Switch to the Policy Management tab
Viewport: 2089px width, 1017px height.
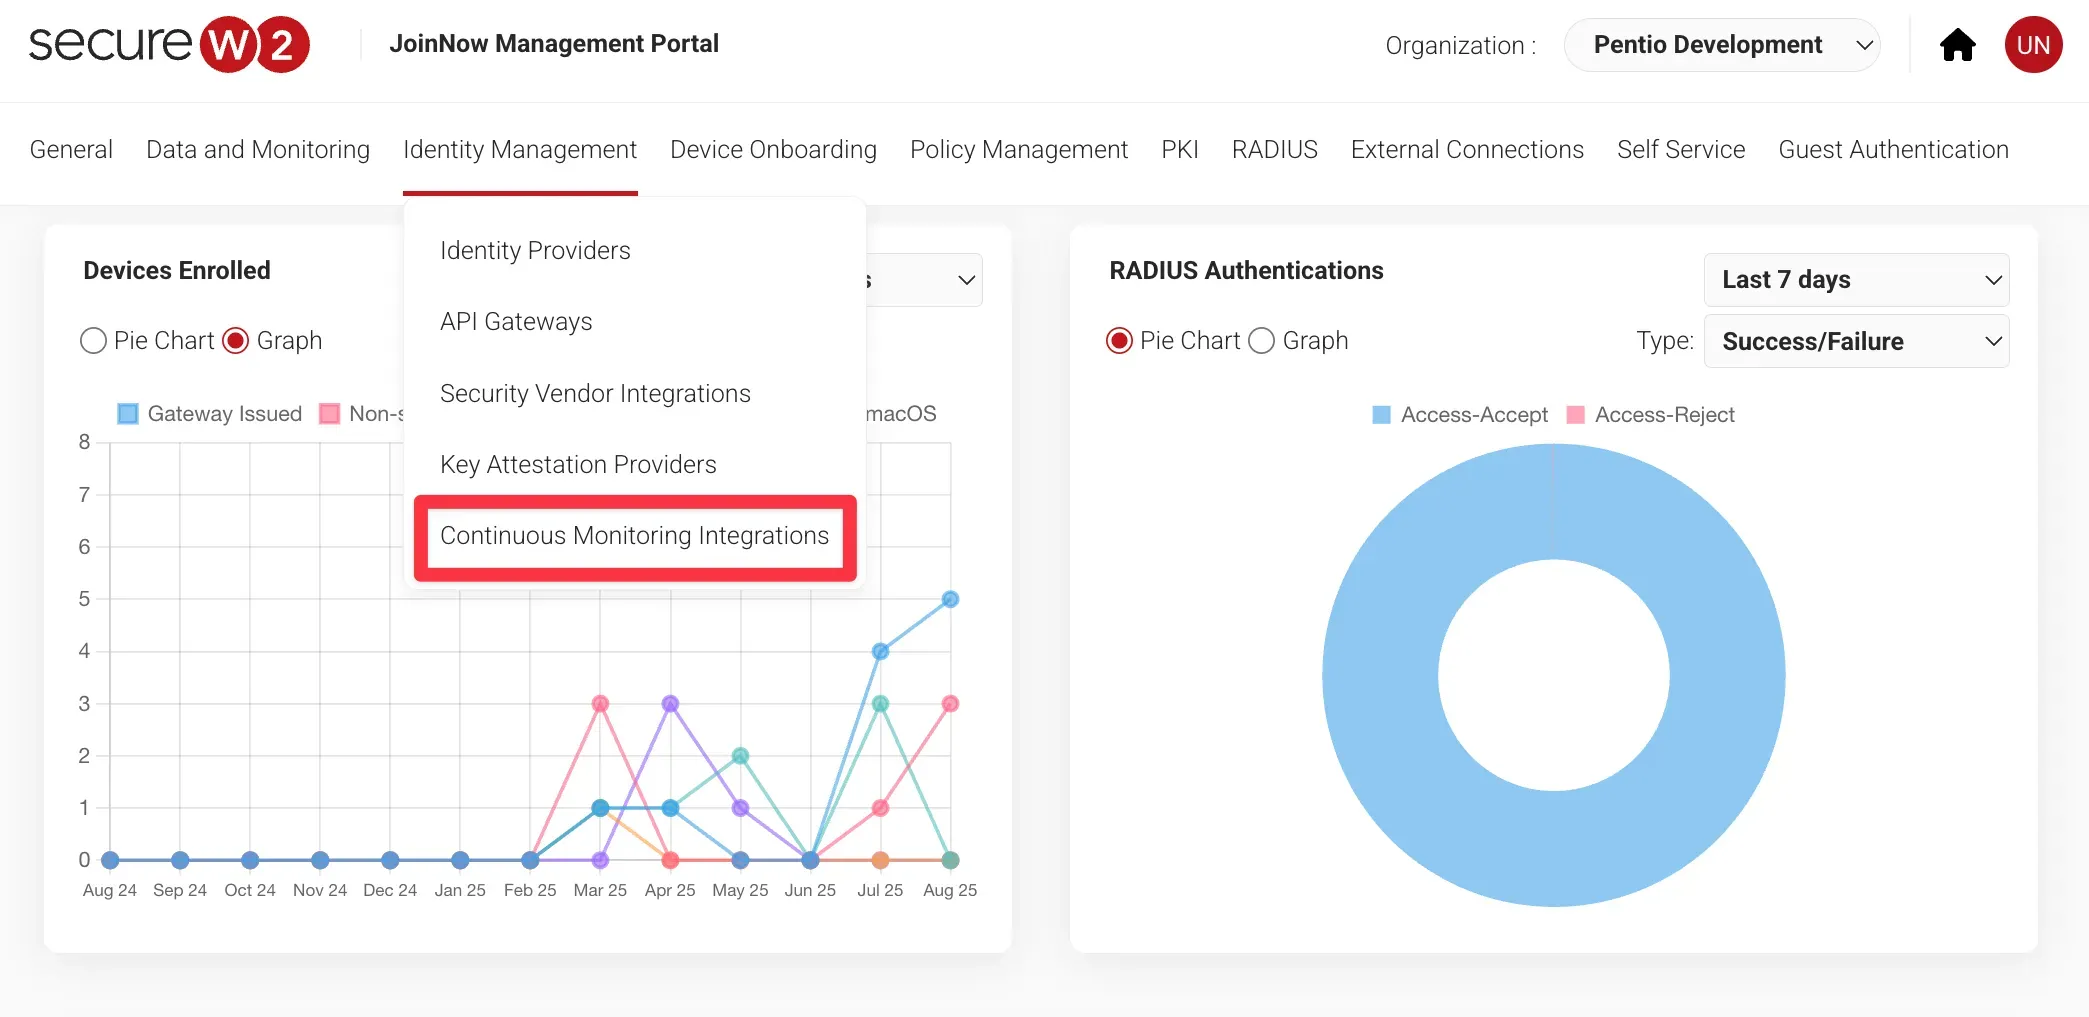(x=1018, y=149)
